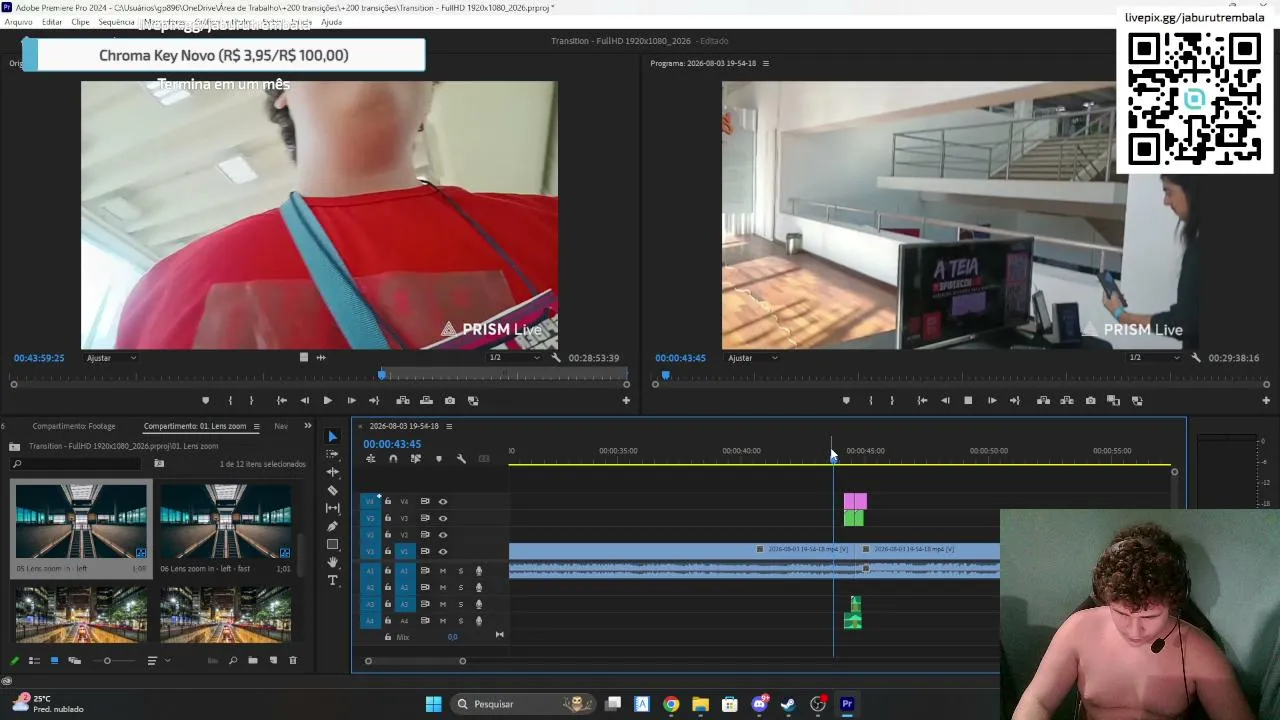The image size is (1280, 720).
Task: Enable voice-over record on track A3
Action: (x=479, y=604)
